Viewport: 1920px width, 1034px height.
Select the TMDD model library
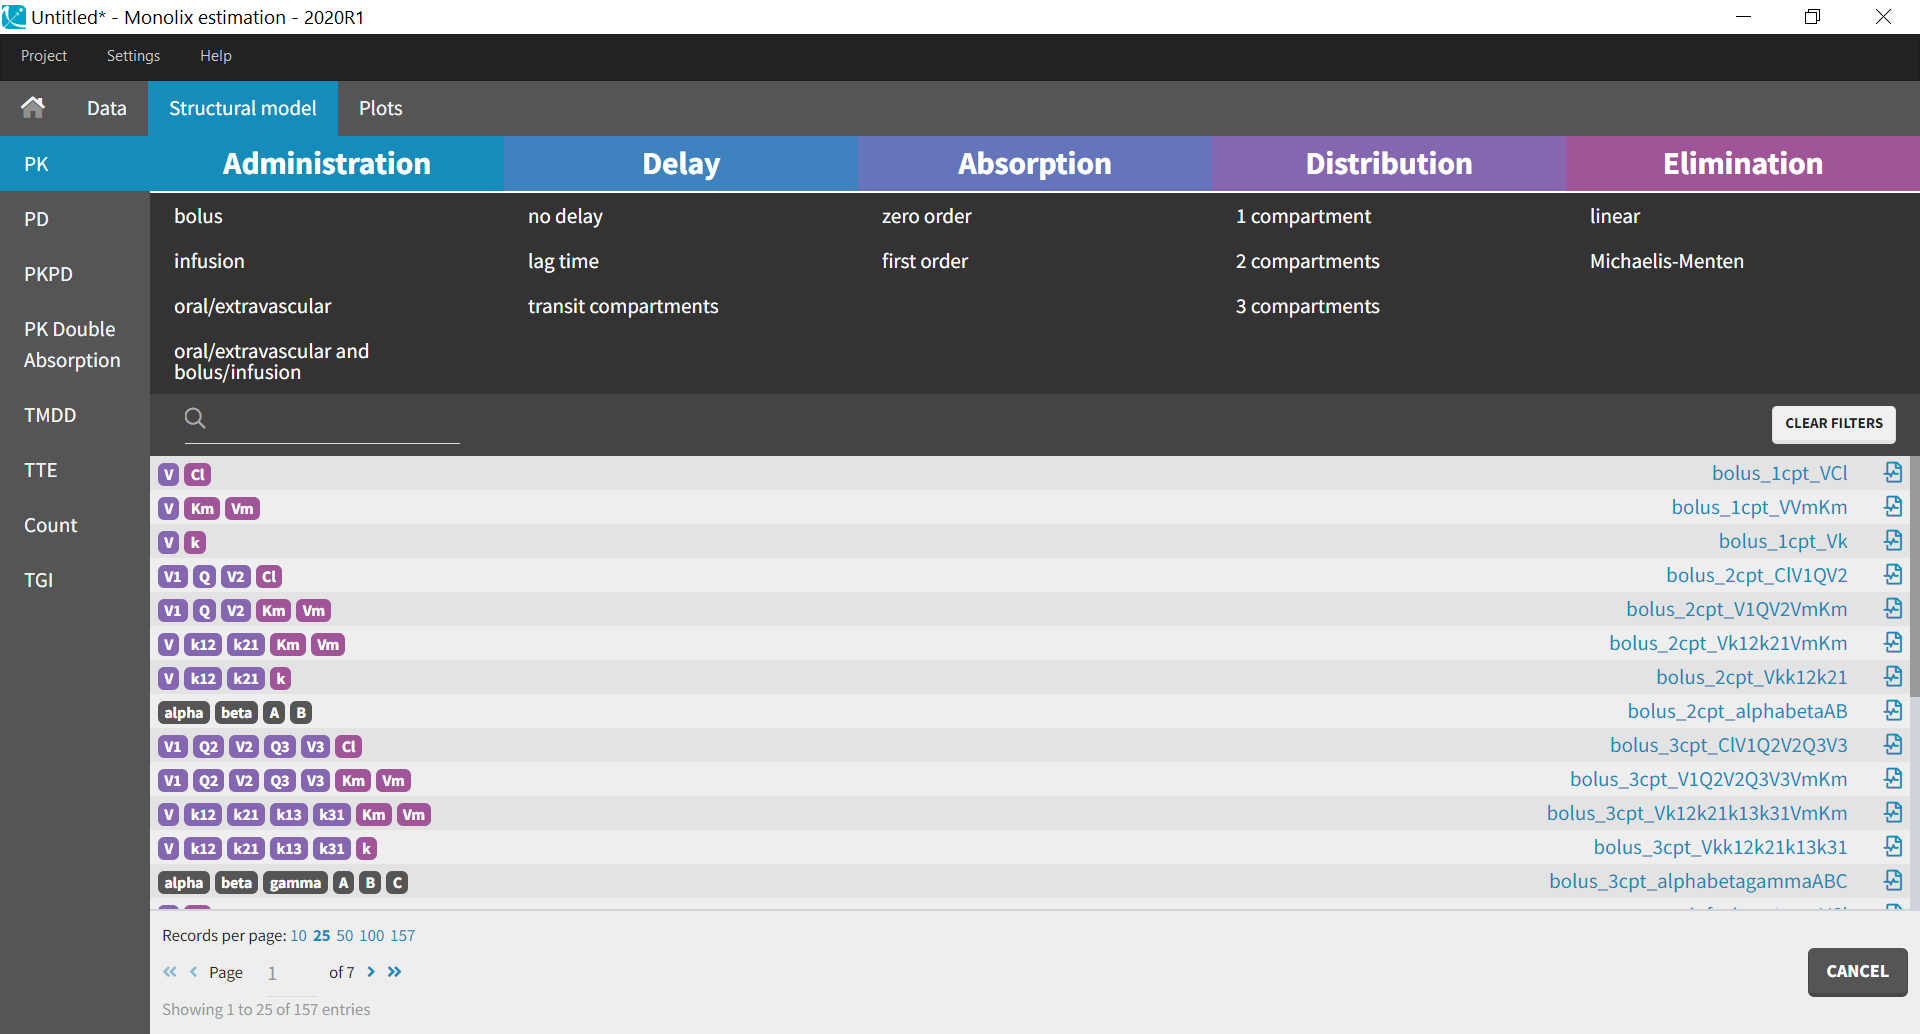[x=50, y=415]
